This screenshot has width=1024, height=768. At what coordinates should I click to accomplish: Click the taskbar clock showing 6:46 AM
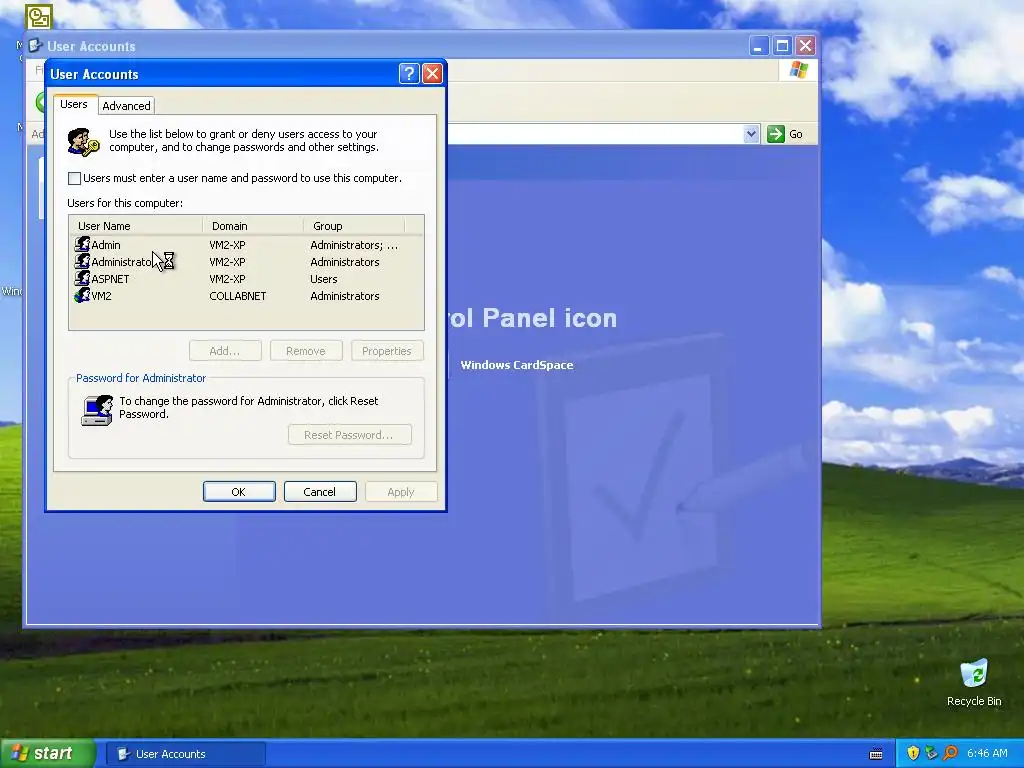[x=987, y=753]
